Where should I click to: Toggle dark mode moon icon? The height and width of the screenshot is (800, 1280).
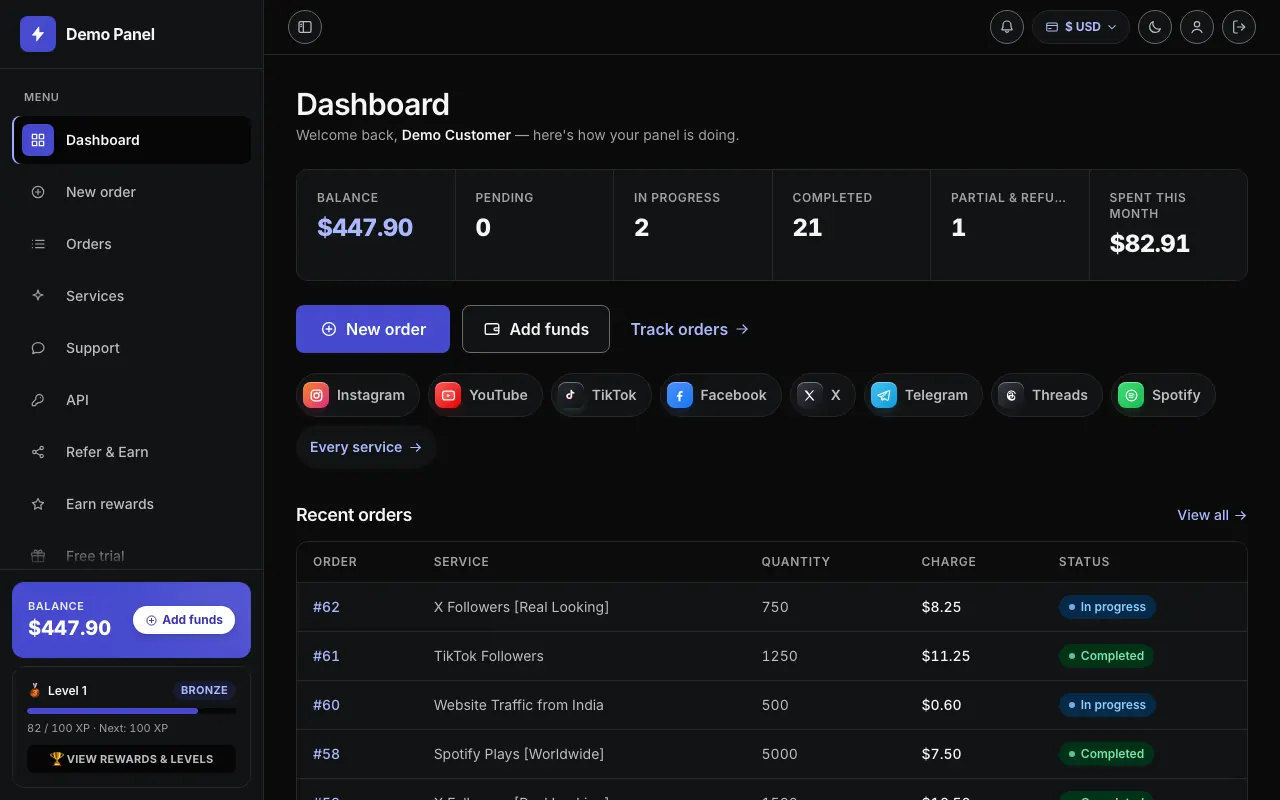(x=1155, y=27)
